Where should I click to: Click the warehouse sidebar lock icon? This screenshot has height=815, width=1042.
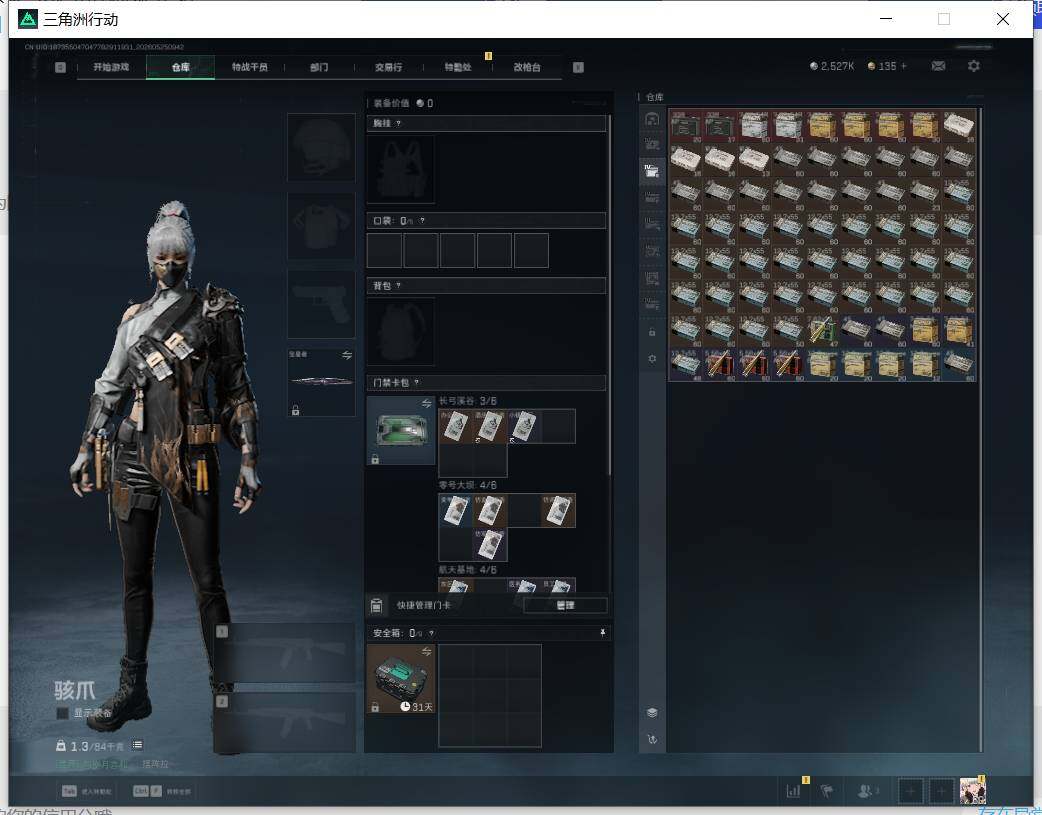coord(652,332)
